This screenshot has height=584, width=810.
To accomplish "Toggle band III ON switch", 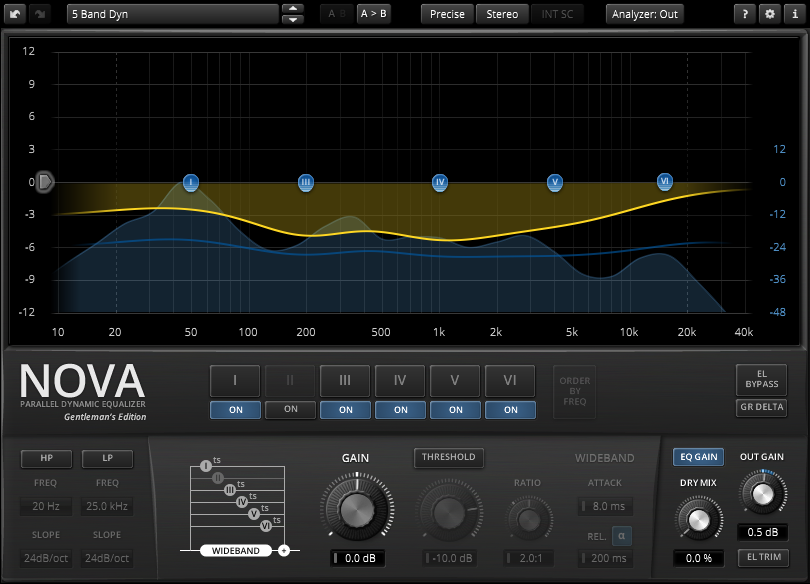I will (346, 410).
